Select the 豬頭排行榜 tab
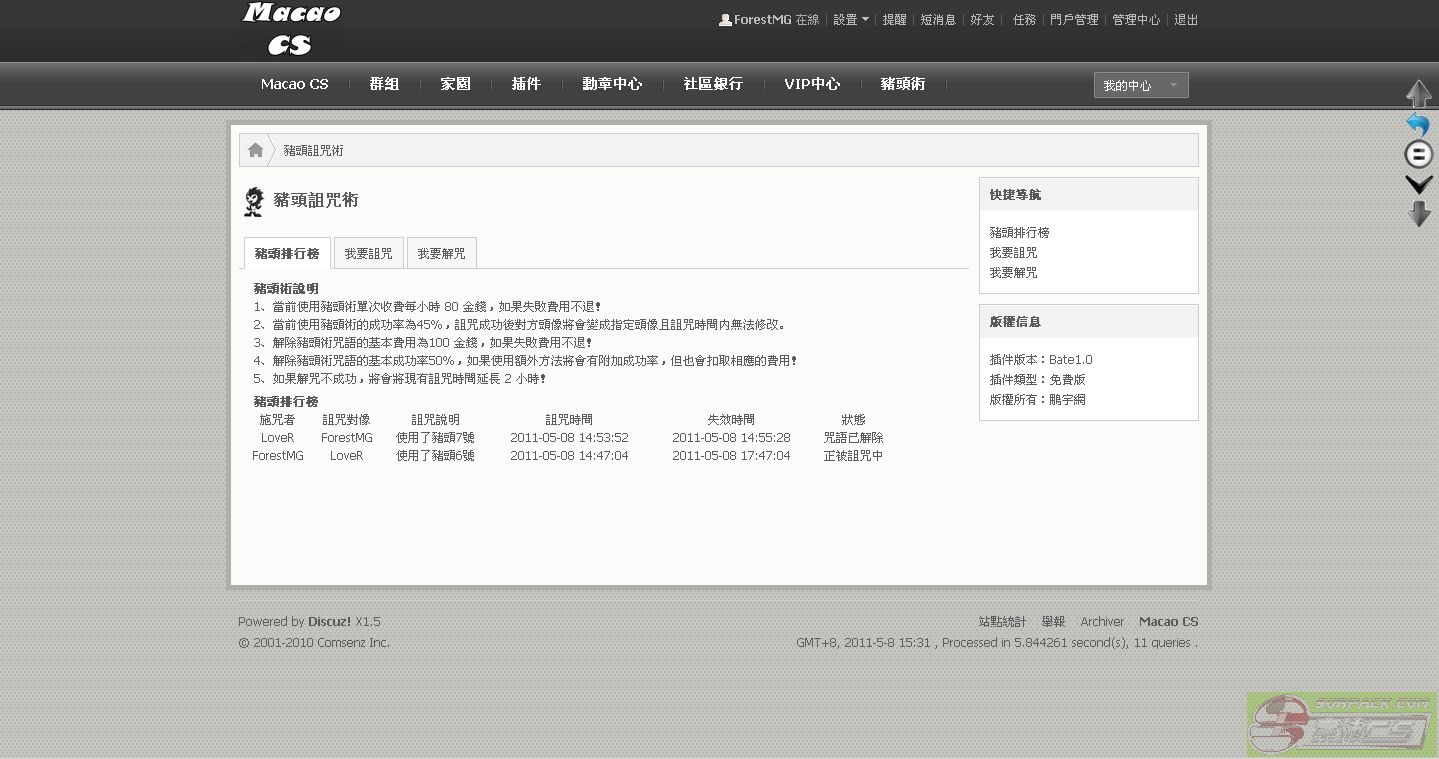 (287, 254)
